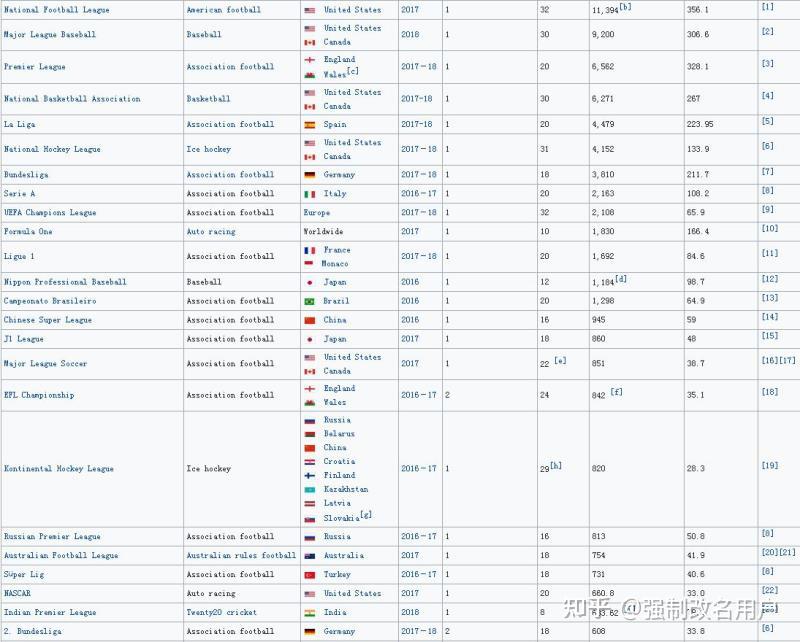Viewport: 800px width, 642px height.
Task: Open the Kontinental Hockey League link
Action: click(x=59, y=469)
